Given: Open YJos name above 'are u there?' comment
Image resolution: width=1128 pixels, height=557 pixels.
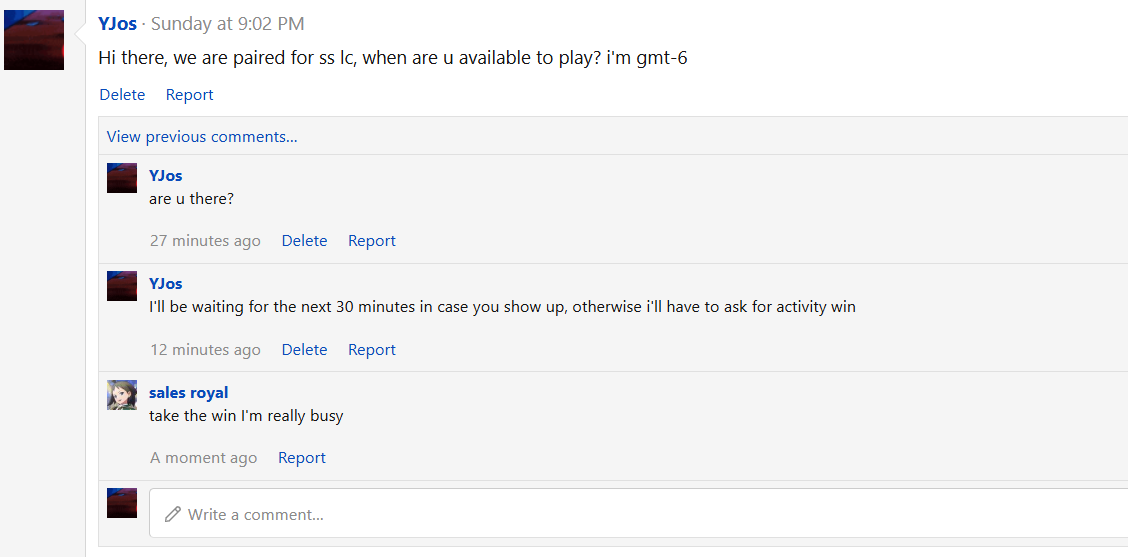Looking at the screenshot, I should [x=165, y=175].
